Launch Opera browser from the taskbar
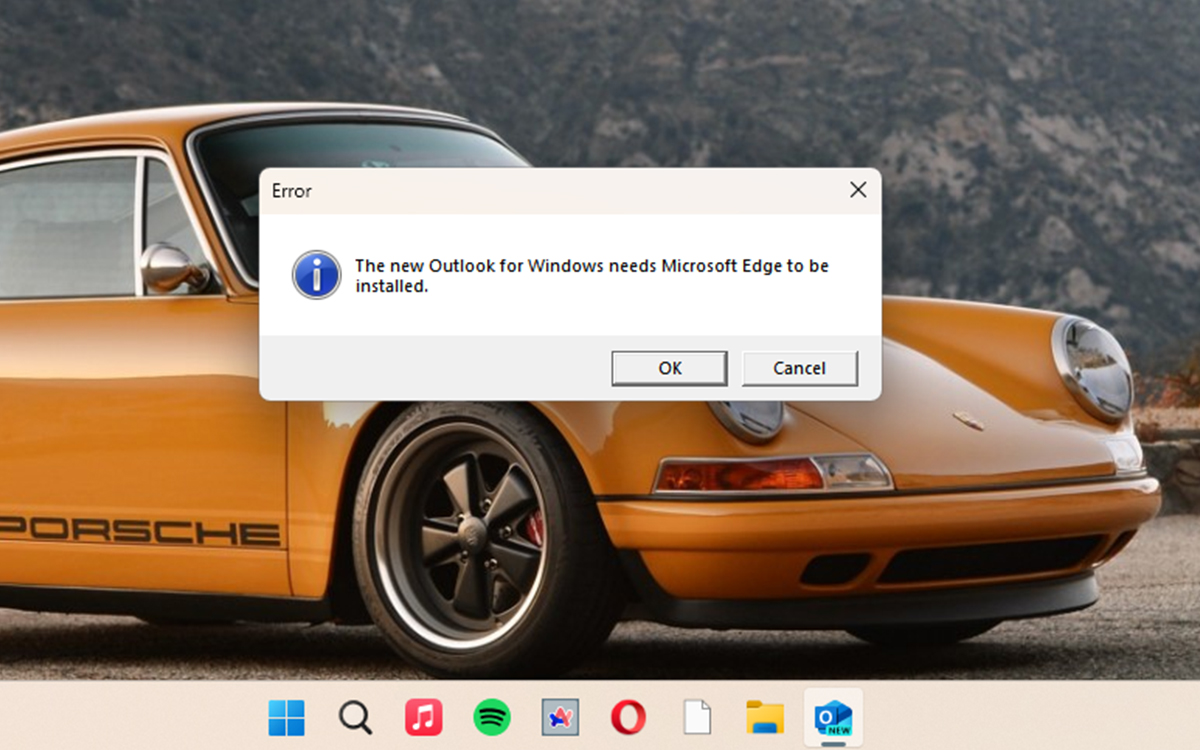 point(628,717)
